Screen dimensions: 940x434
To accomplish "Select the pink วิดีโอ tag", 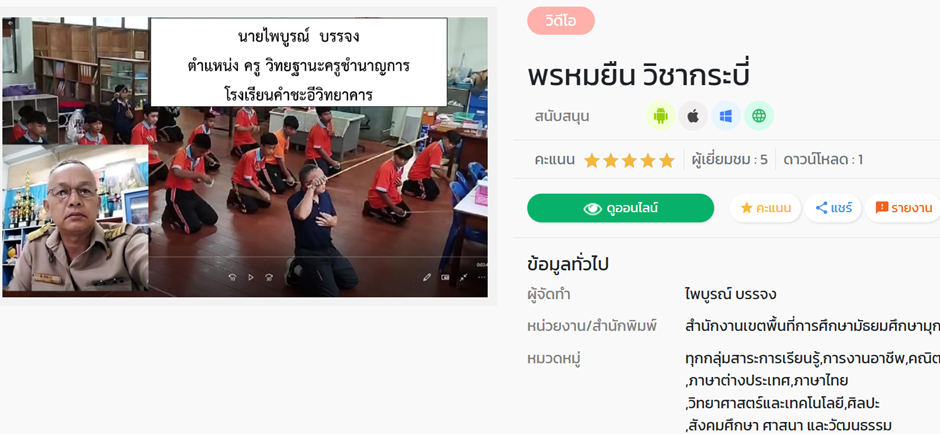I will click(x=561, y=20).
